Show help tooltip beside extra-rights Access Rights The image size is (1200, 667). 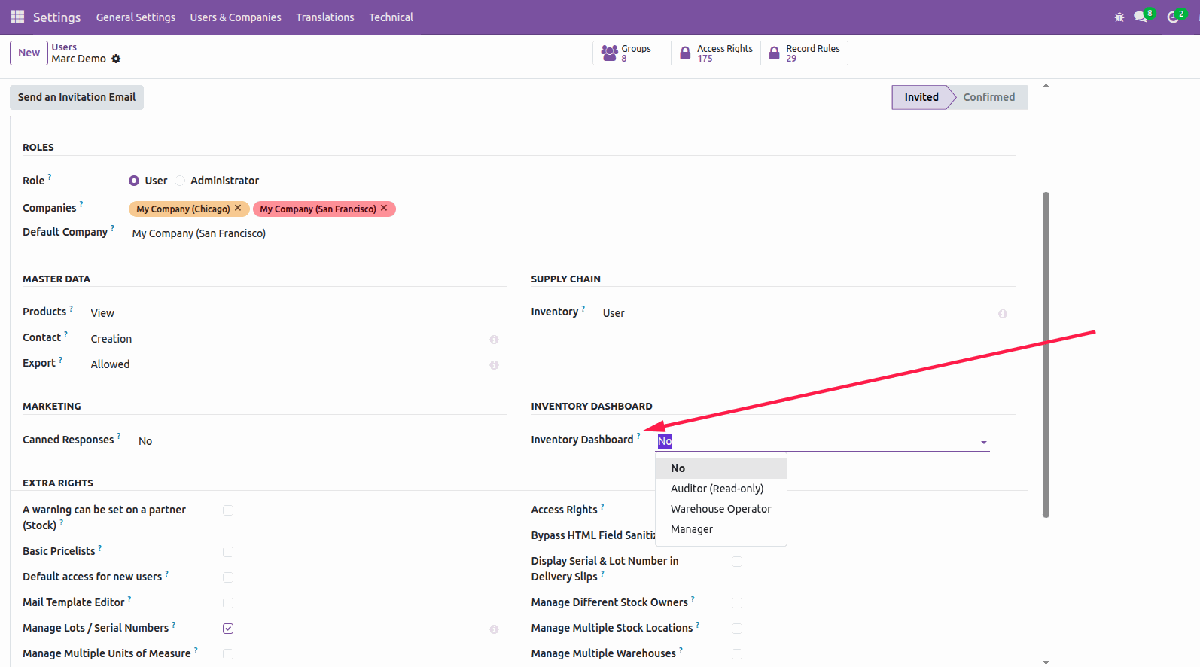point(603,506)
